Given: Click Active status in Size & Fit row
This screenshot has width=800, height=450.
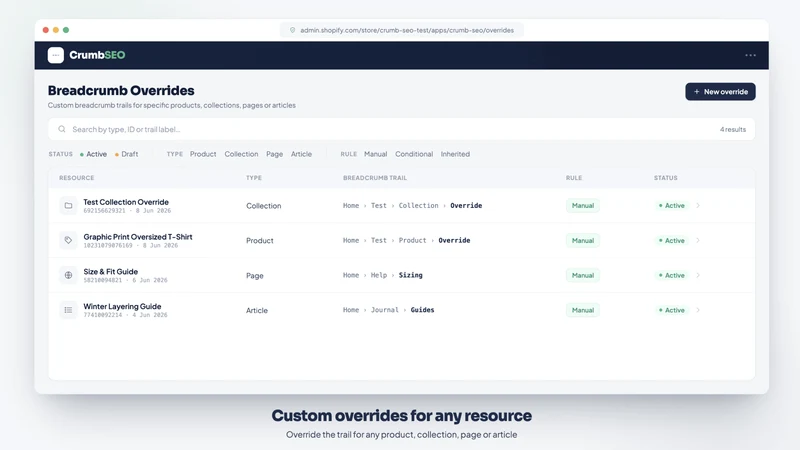Looking at the screenshot, I should [x=671, y=275].
